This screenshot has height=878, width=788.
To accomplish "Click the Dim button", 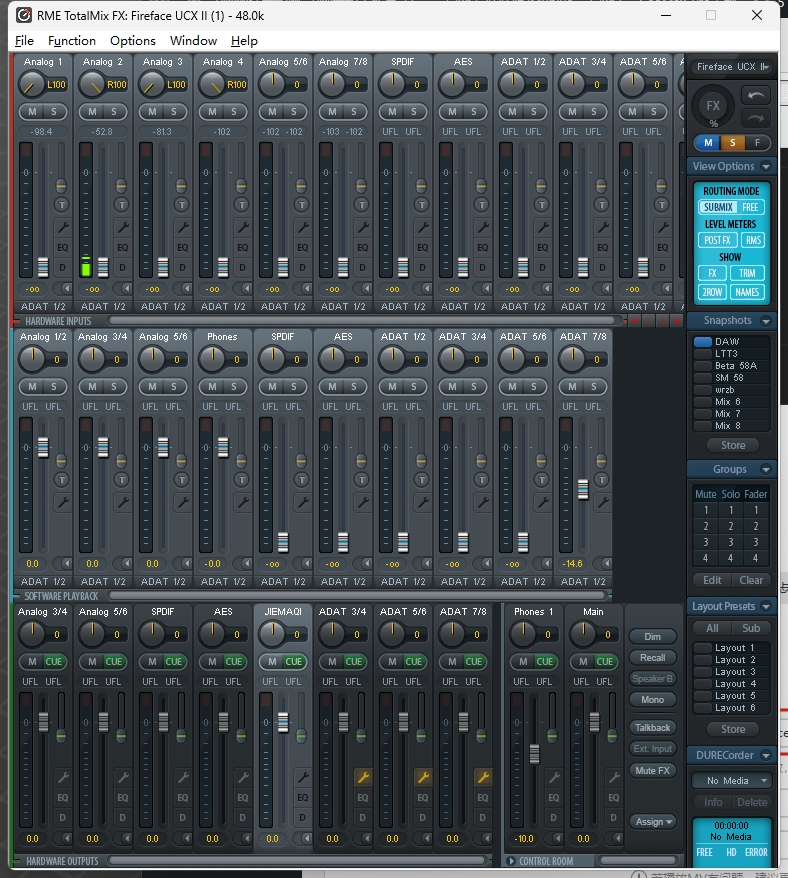I will point(652,637).
